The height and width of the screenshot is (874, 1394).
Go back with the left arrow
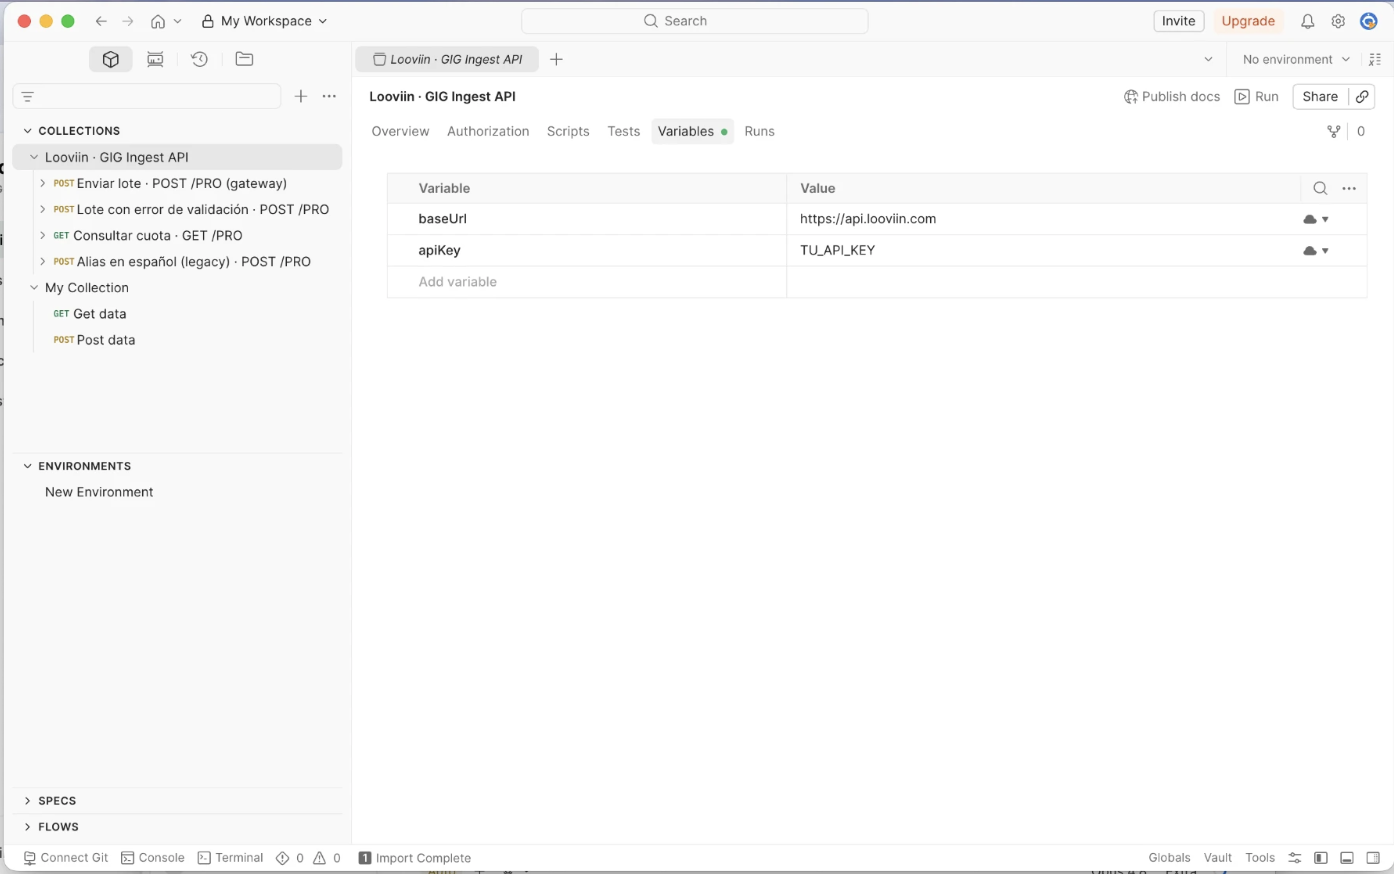[x=101, y=21]
